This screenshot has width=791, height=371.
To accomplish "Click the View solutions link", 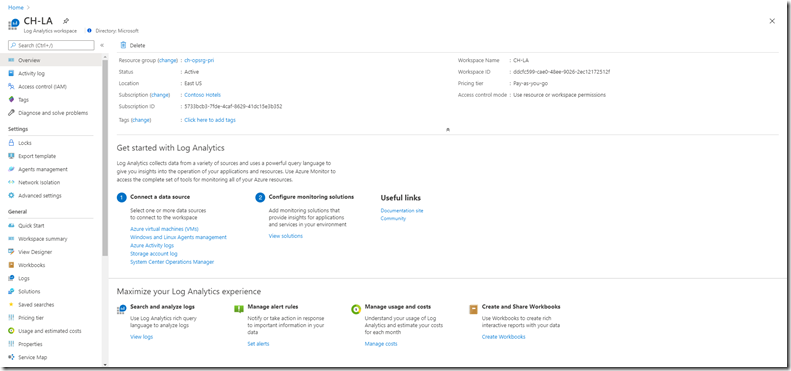I will (x=286, y=236).
